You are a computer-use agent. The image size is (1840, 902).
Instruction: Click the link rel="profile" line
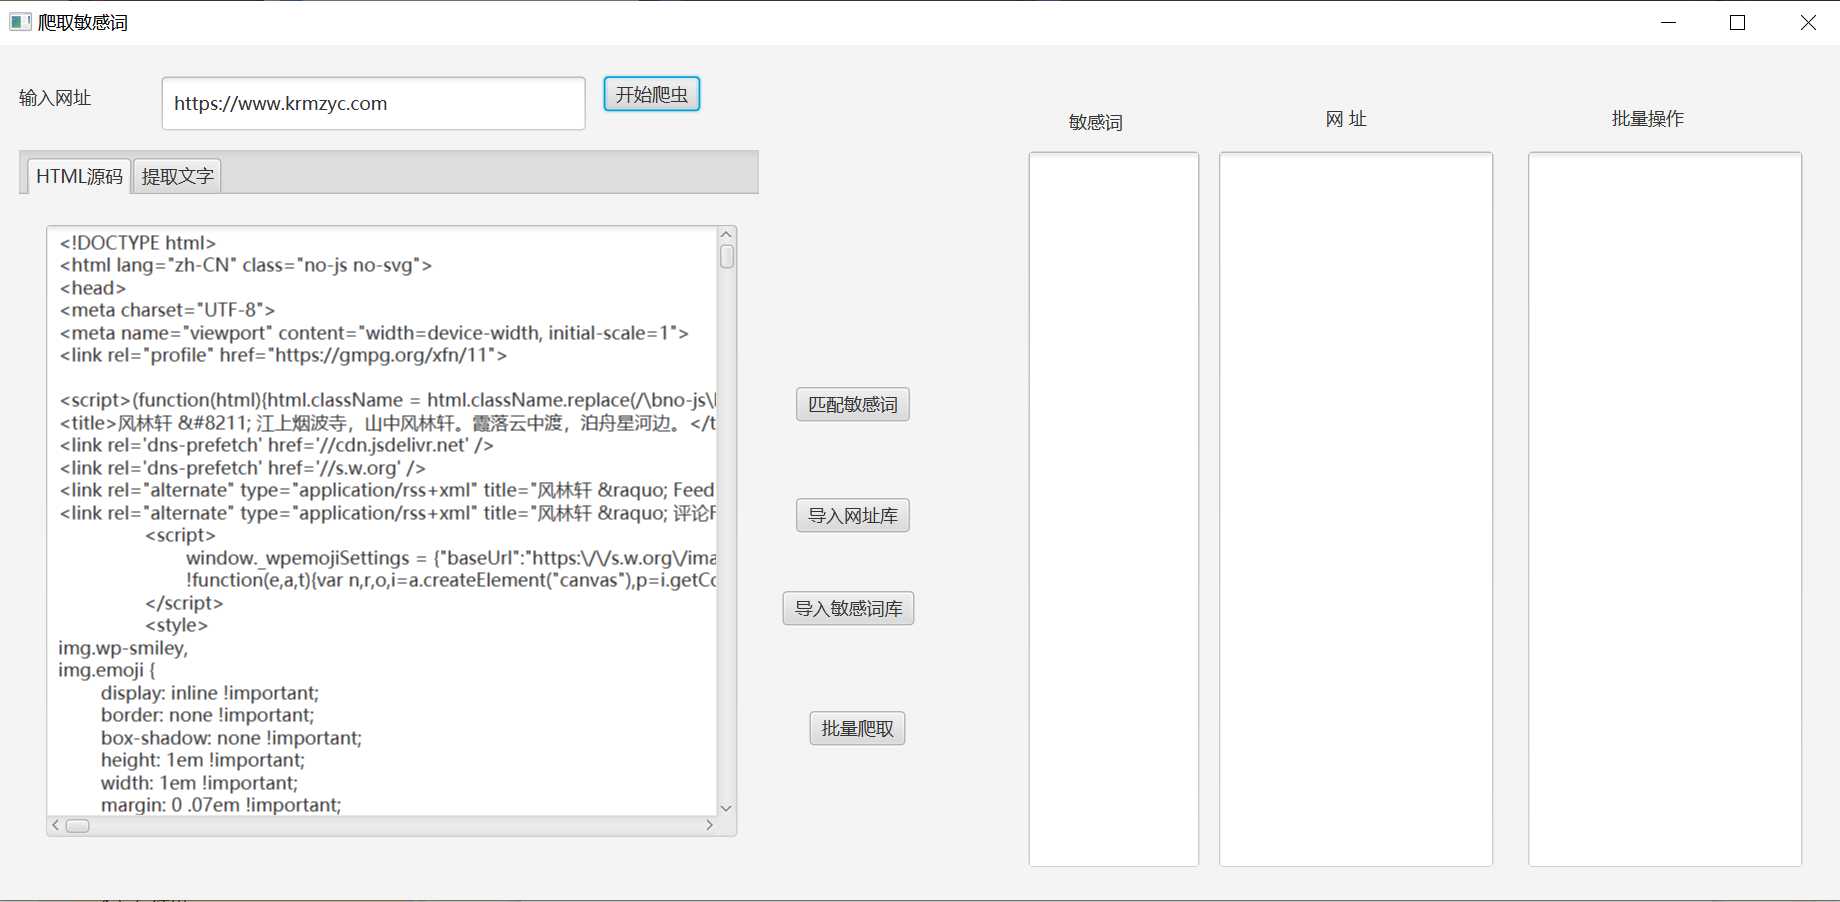pyautogui.click(x=283, y=355)
